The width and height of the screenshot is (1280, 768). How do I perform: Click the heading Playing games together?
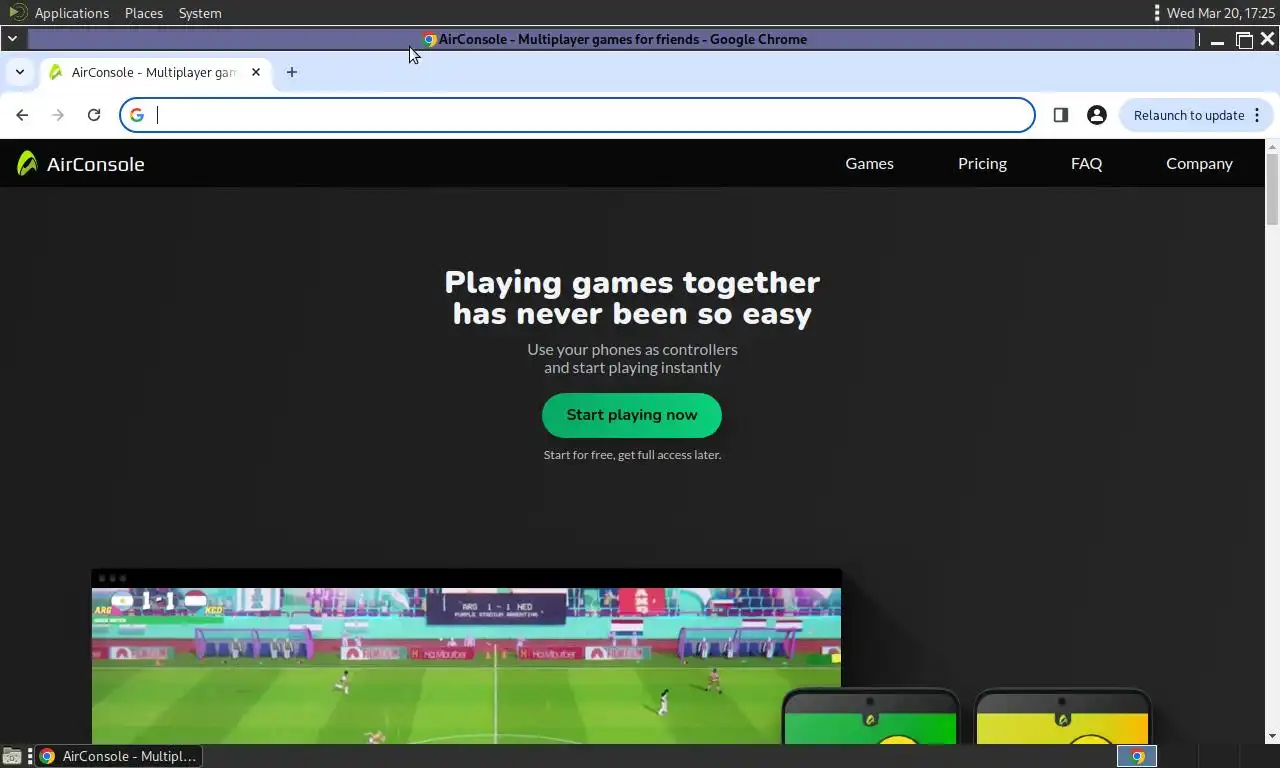click(x=632, y=282)
